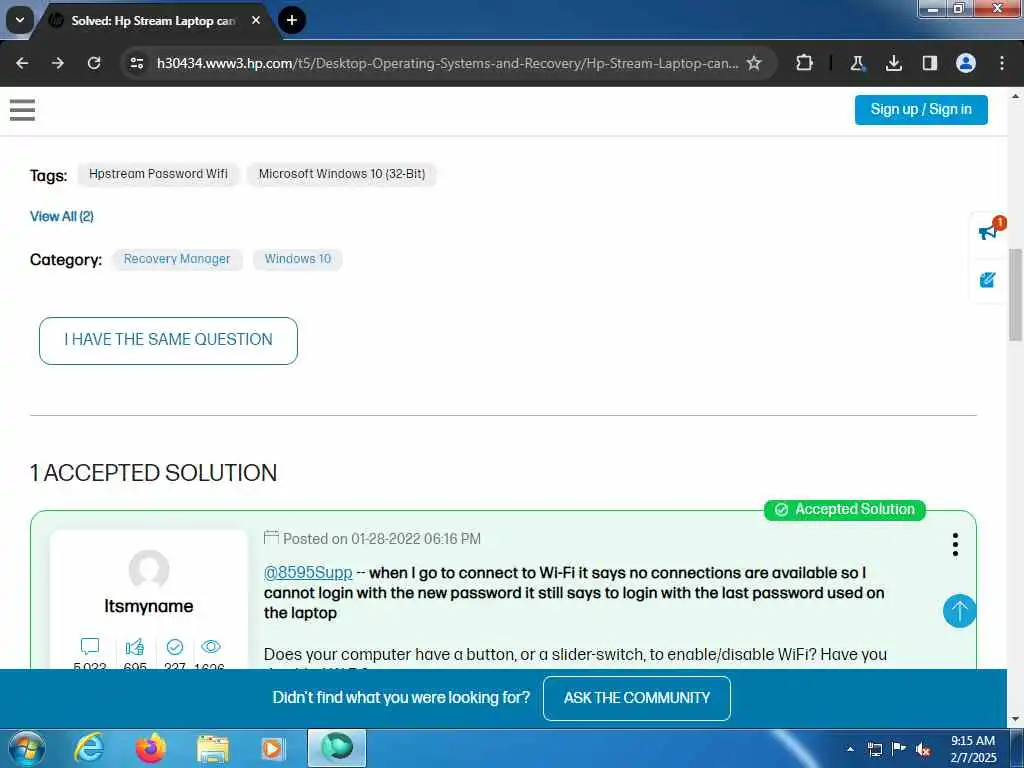Click Sign up / Sign in button

pyautogui.click(x=921, y=110)
